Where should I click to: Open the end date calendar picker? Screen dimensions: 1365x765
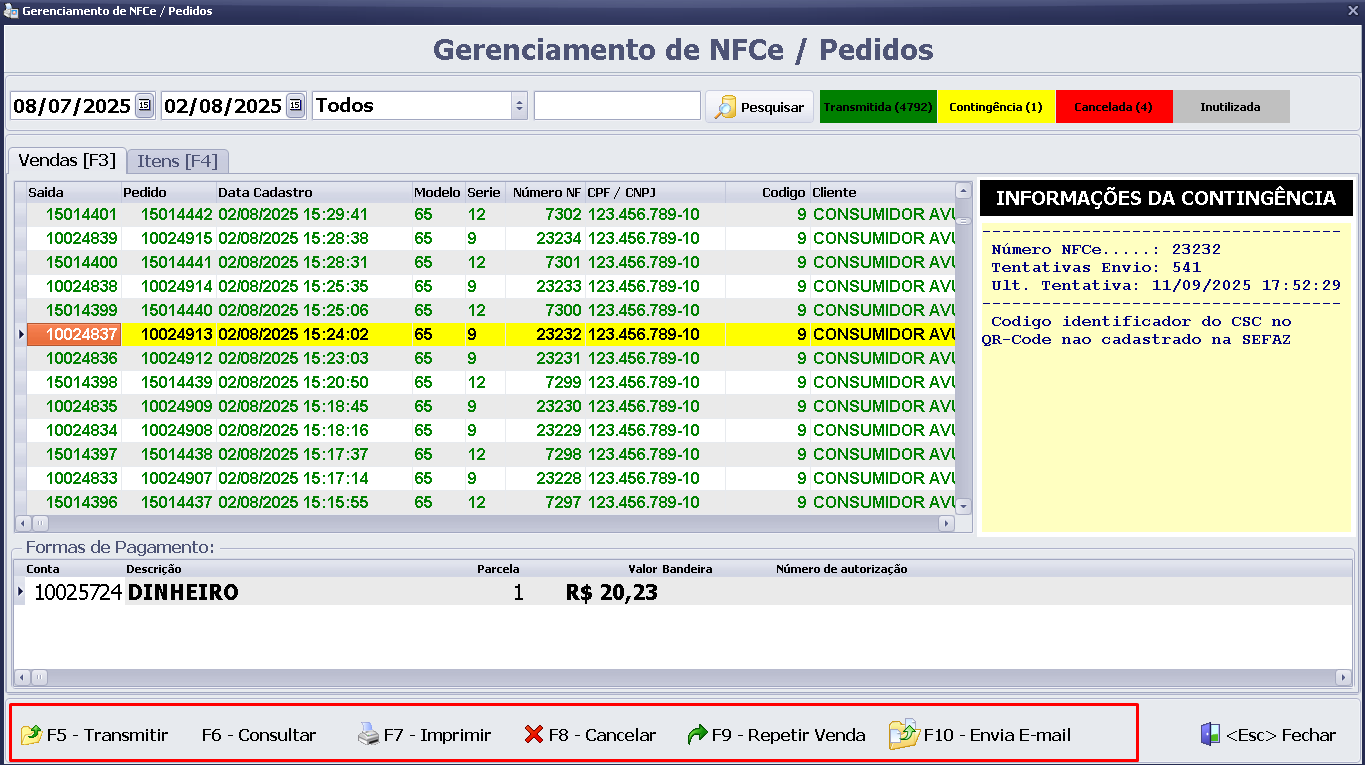[295, 105]
